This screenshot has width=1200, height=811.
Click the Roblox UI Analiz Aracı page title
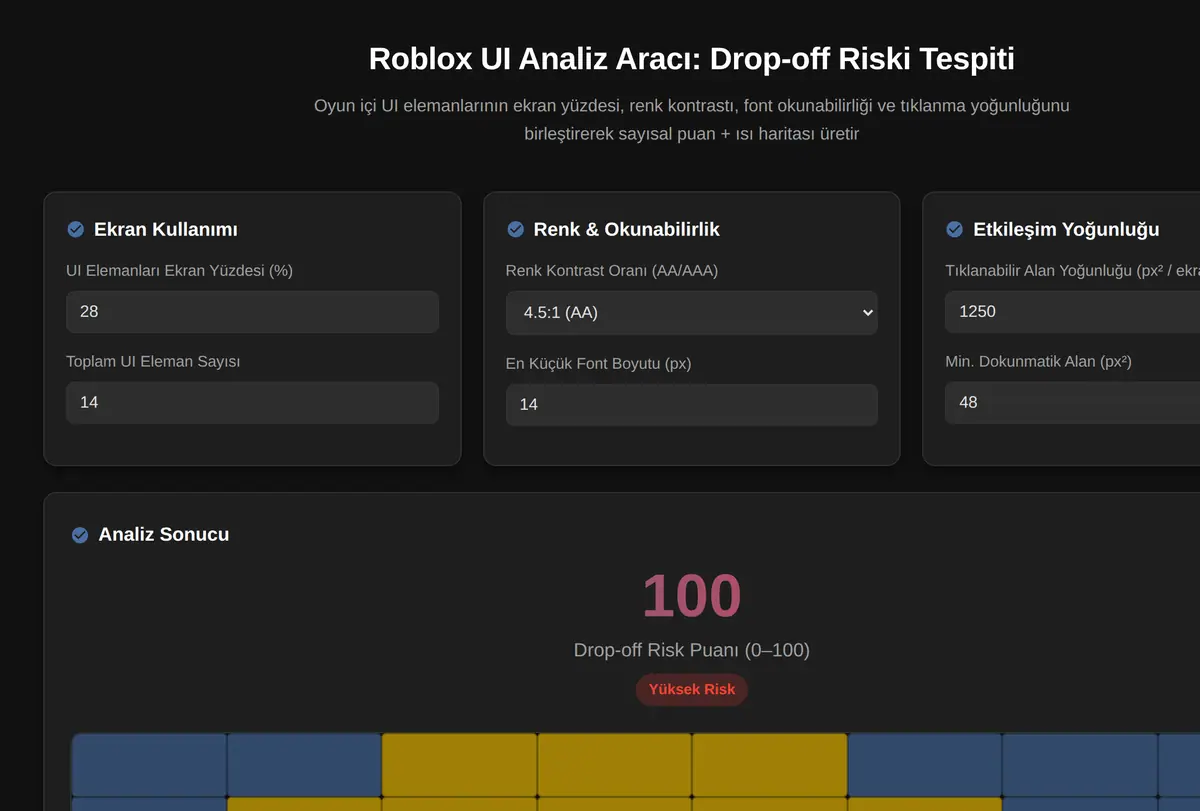[691, 59]
